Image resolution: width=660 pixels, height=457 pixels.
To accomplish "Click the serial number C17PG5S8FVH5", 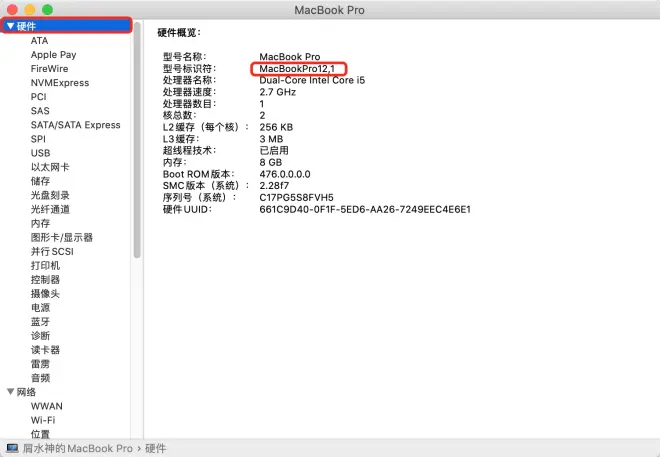I will (x=296, y=197).
